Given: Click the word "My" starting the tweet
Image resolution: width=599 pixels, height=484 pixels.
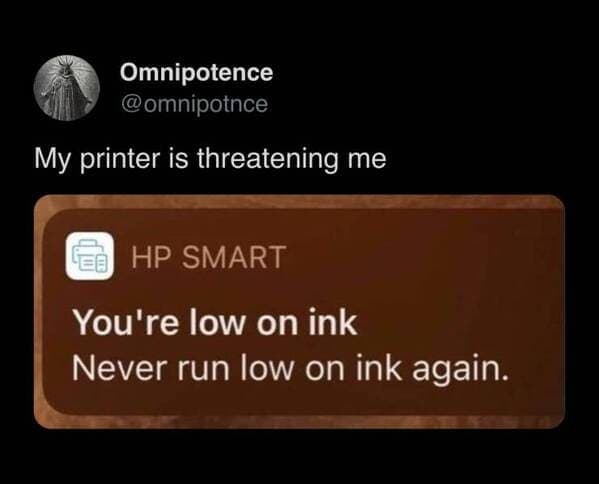Looking at the screenshot, I should [53, 160].
